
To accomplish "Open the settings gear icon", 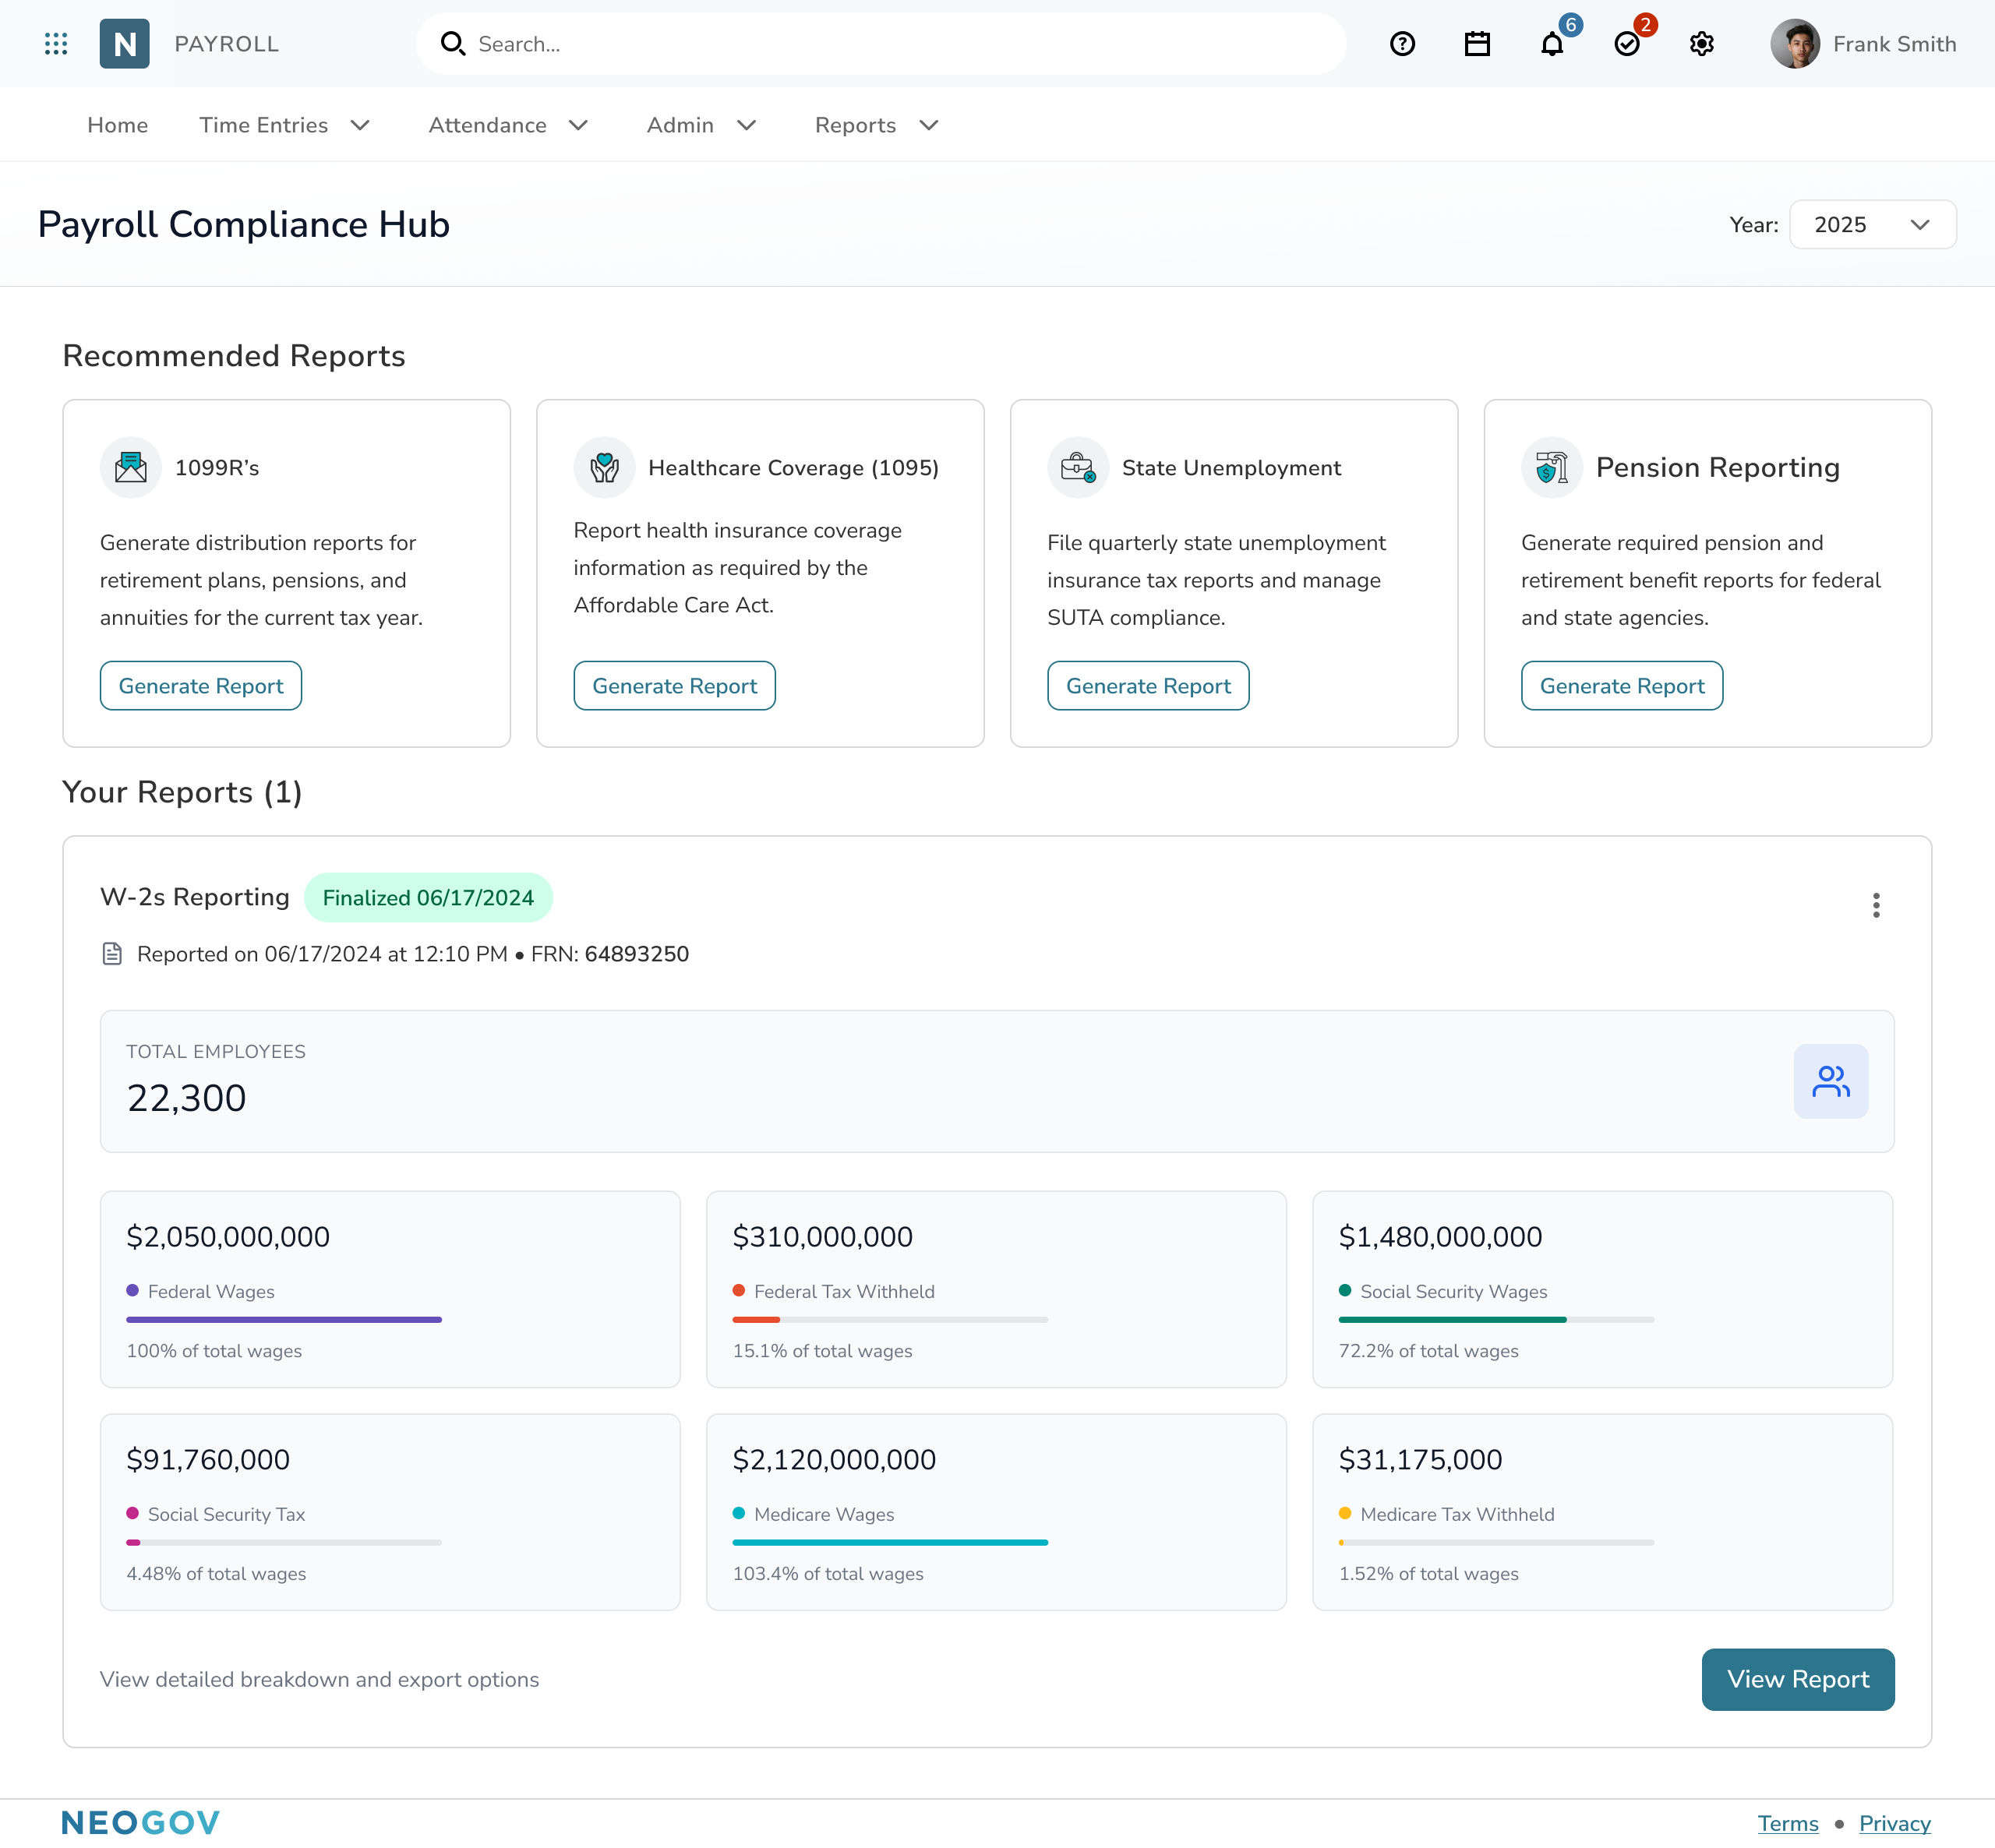I will point(1701,43).
